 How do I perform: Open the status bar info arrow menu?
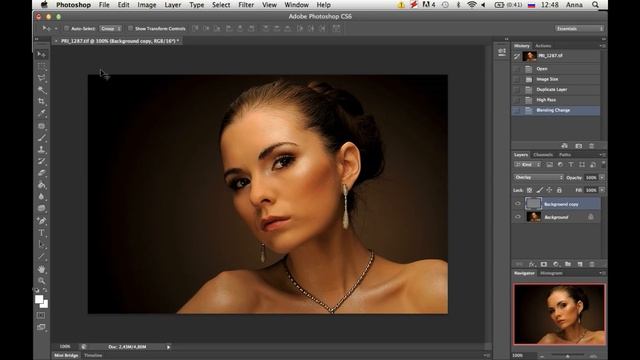(x=168, y=347)
